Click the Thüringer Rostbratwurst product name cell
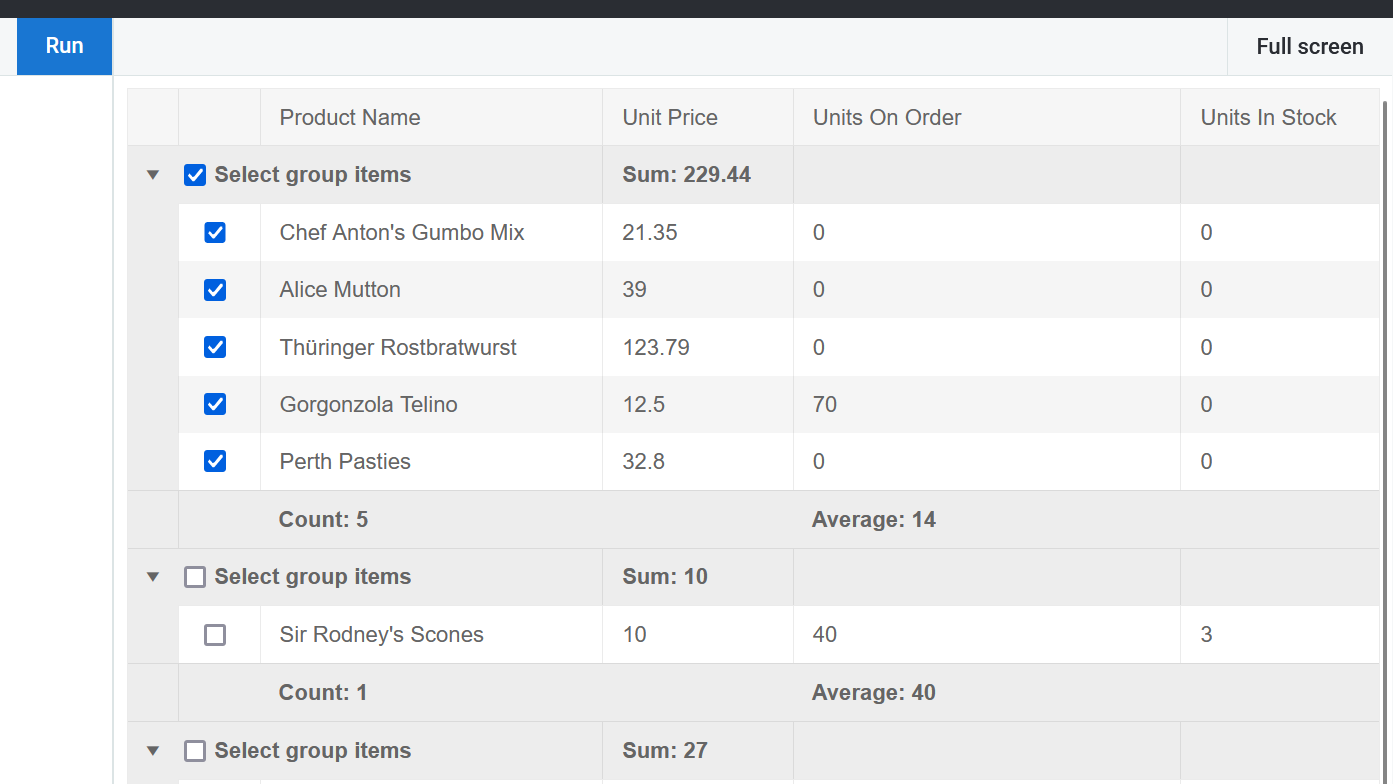 click(398, 348)
